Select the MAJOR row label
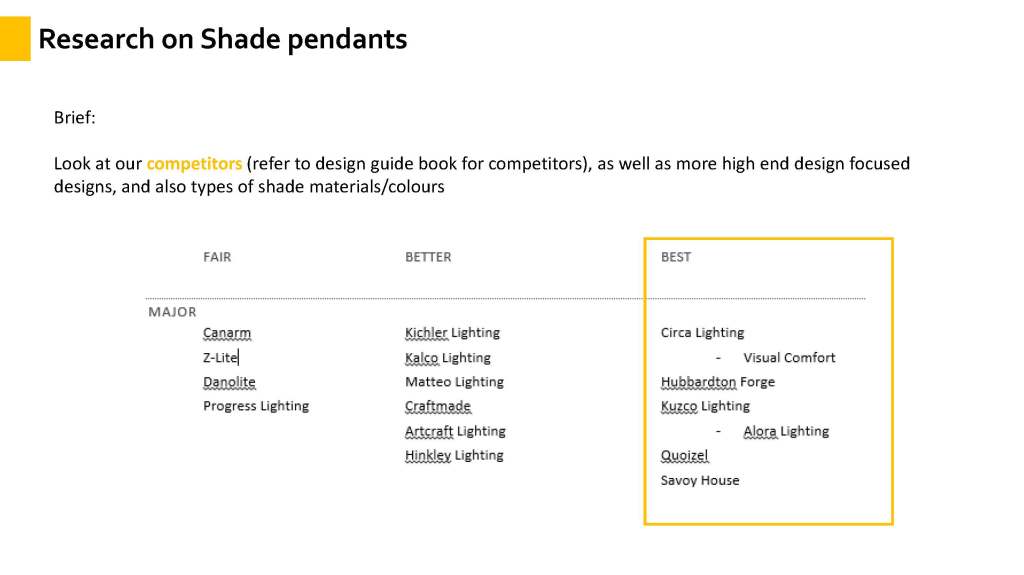Viewport: 1024px width, 575px height. coord(172,311)
